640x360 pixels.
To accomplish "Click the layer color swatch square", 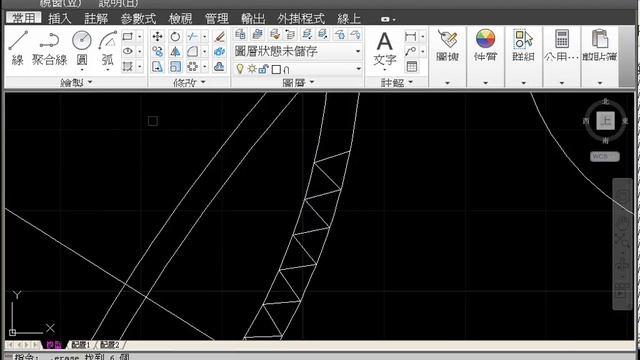I will coord(276,69).
